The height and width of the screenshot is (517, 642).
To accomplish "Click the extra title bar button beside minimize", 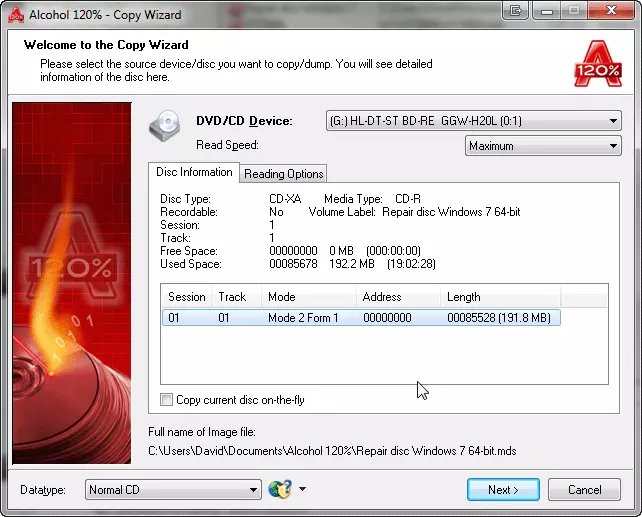I will tap(516, 11).
